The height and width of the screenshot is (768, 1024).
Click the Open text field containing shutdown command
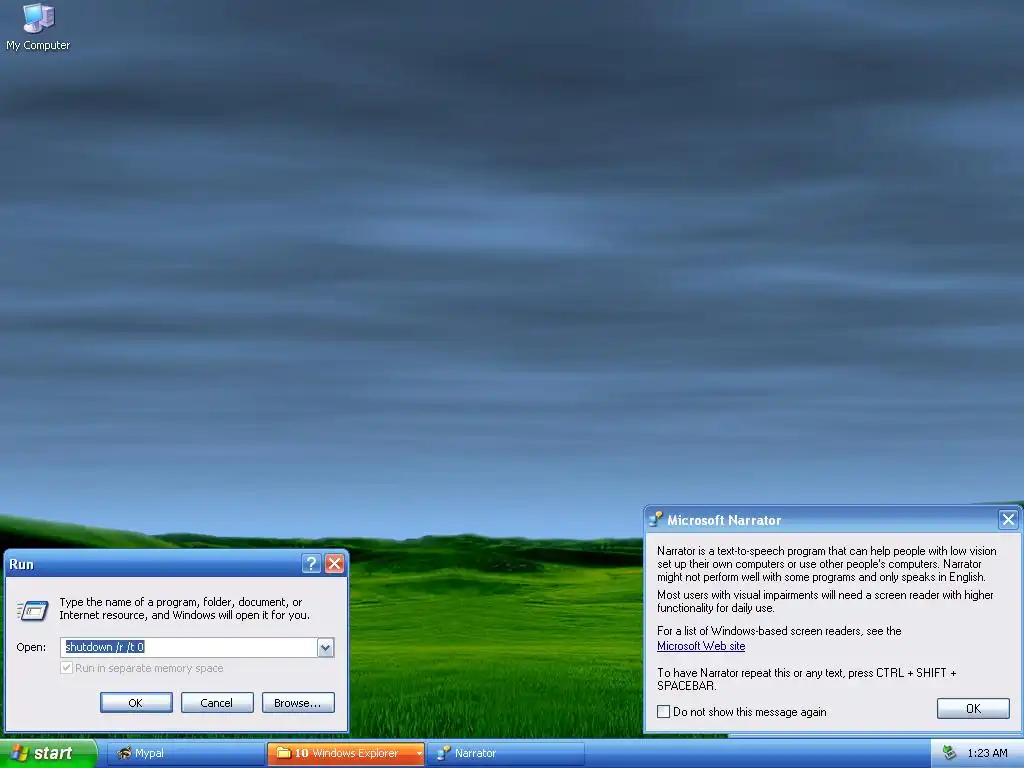click(x=189, y=647)
